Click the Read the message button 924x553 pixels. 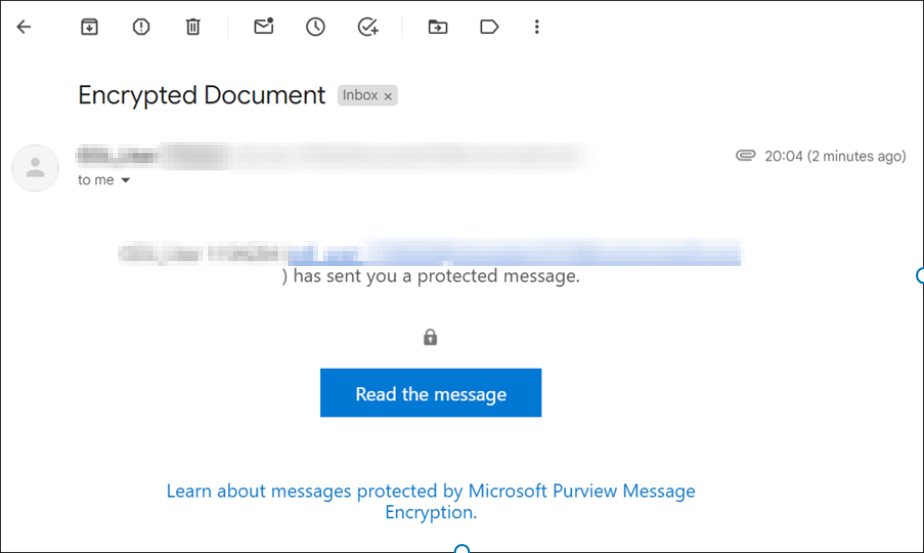coord(430,393)
